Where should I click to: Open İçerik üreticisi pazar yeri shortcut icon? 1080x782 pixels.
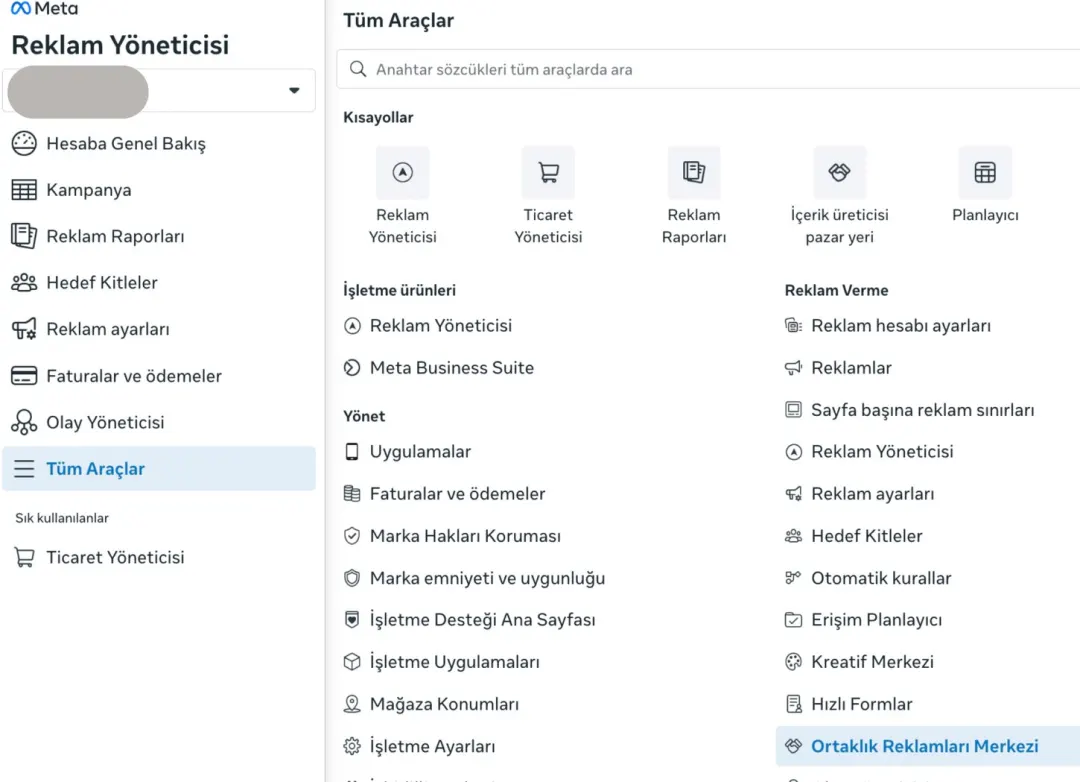coord(839,172)
